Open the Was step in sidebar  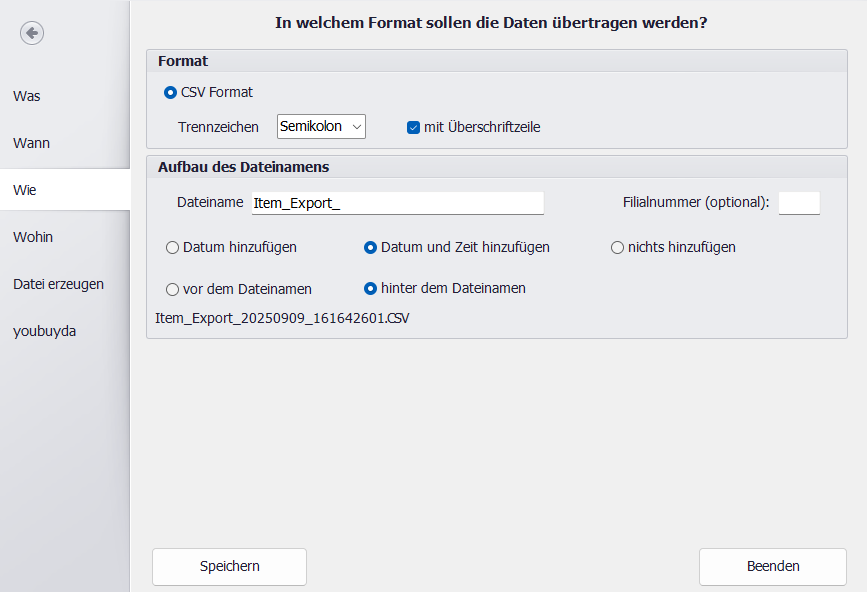click(27, 96)
